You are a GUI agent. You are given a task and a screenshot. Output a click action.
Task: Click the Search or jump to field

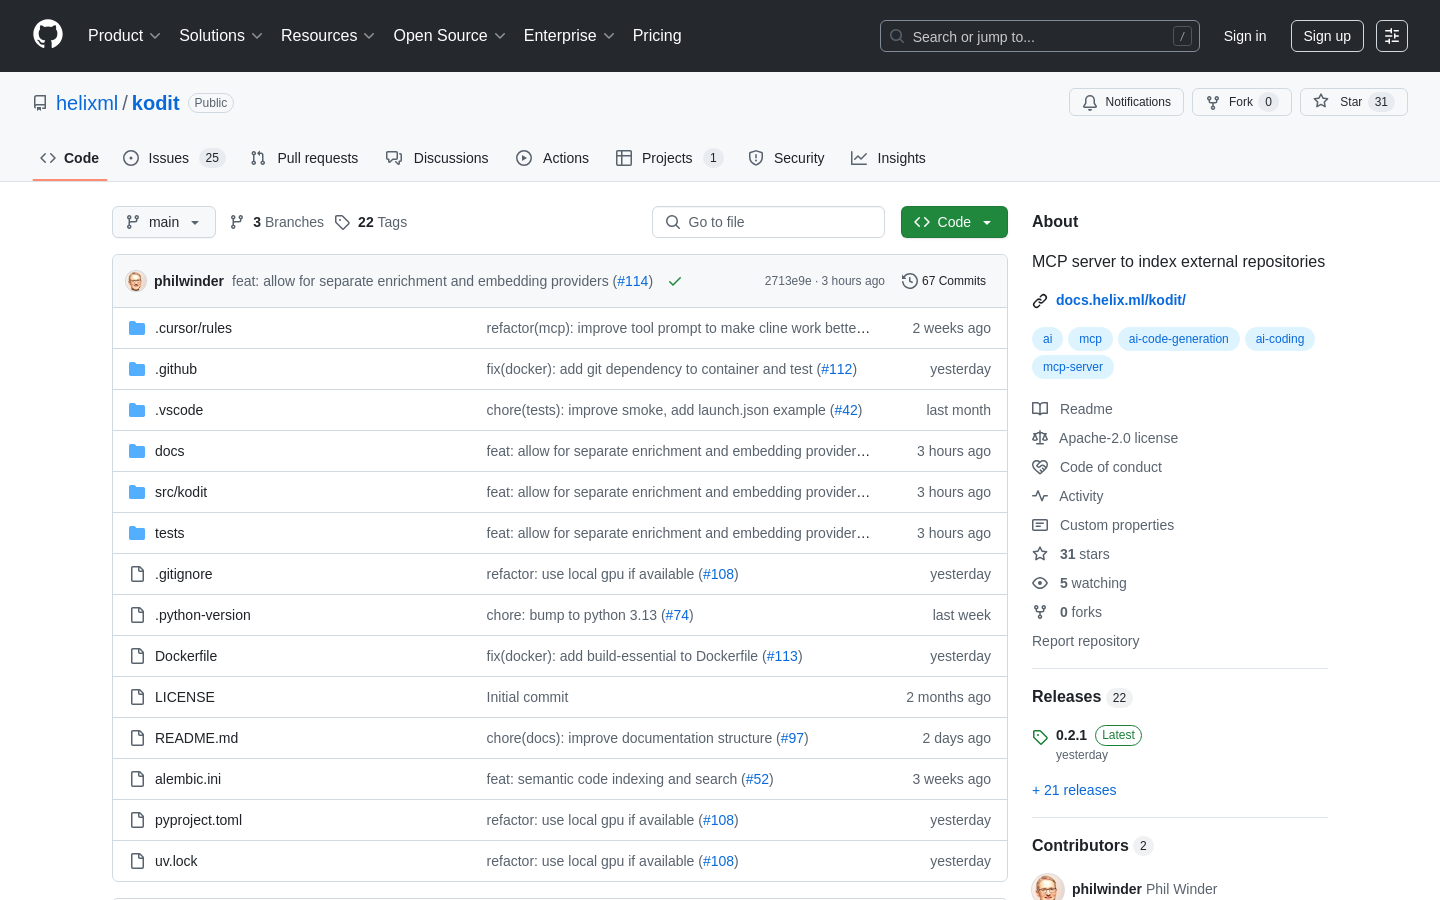pyautogui.click(x=1040, y=36)
